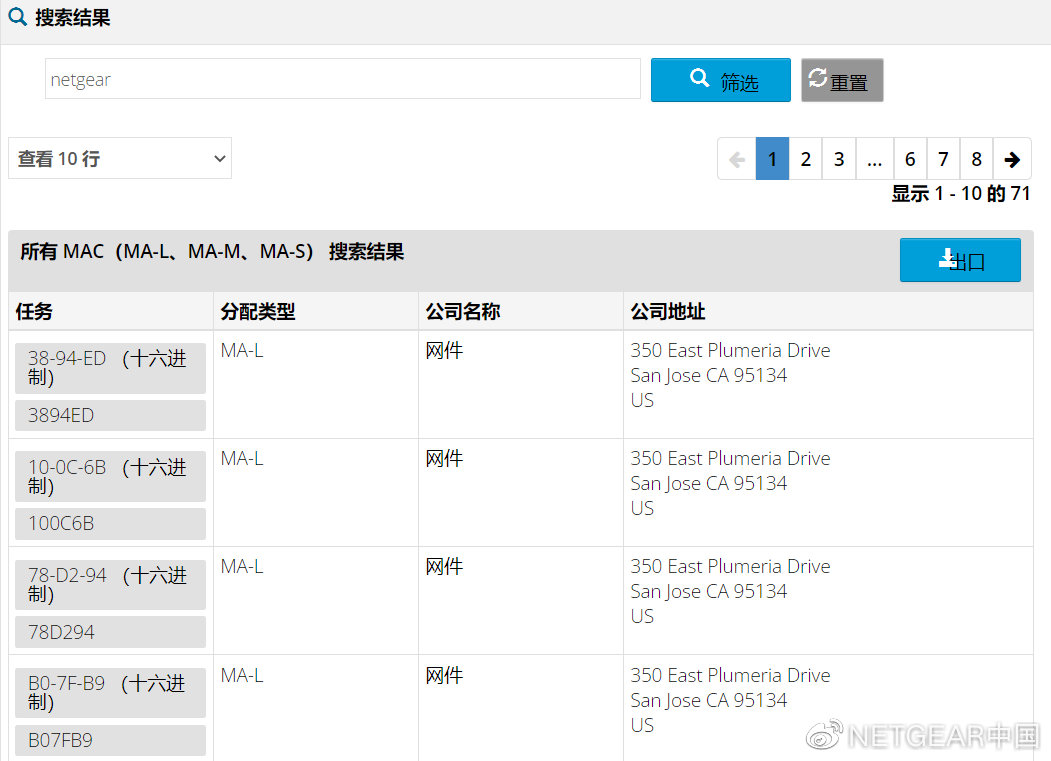1051x761 pixels.
Task: Click the gray 重置 reset button
Action: click(842, 80)
